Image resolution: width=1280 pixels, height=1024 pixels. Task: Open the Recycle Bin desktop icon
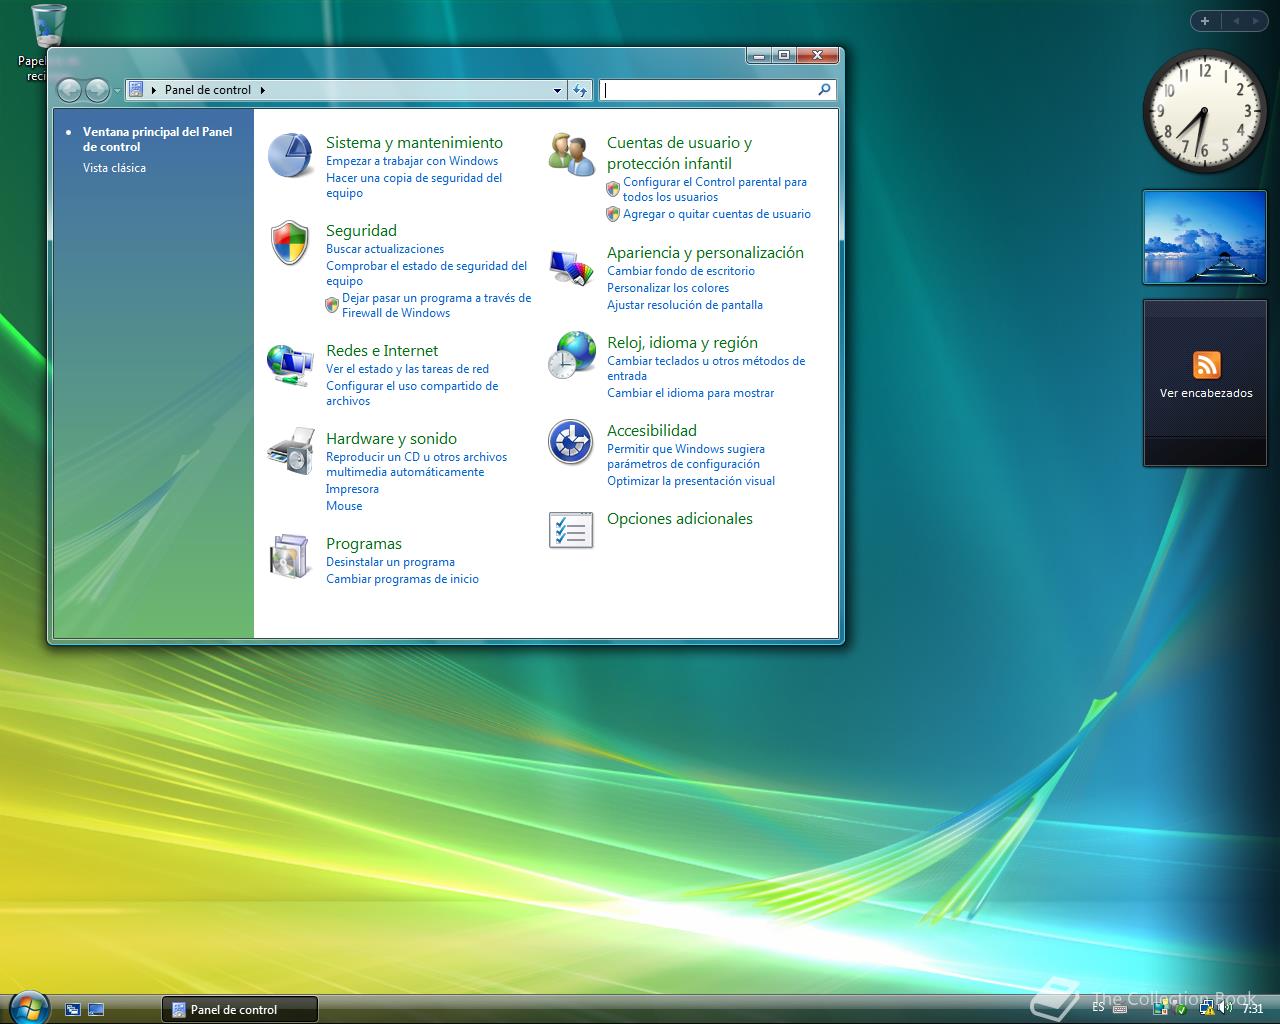tap(49, 27)
